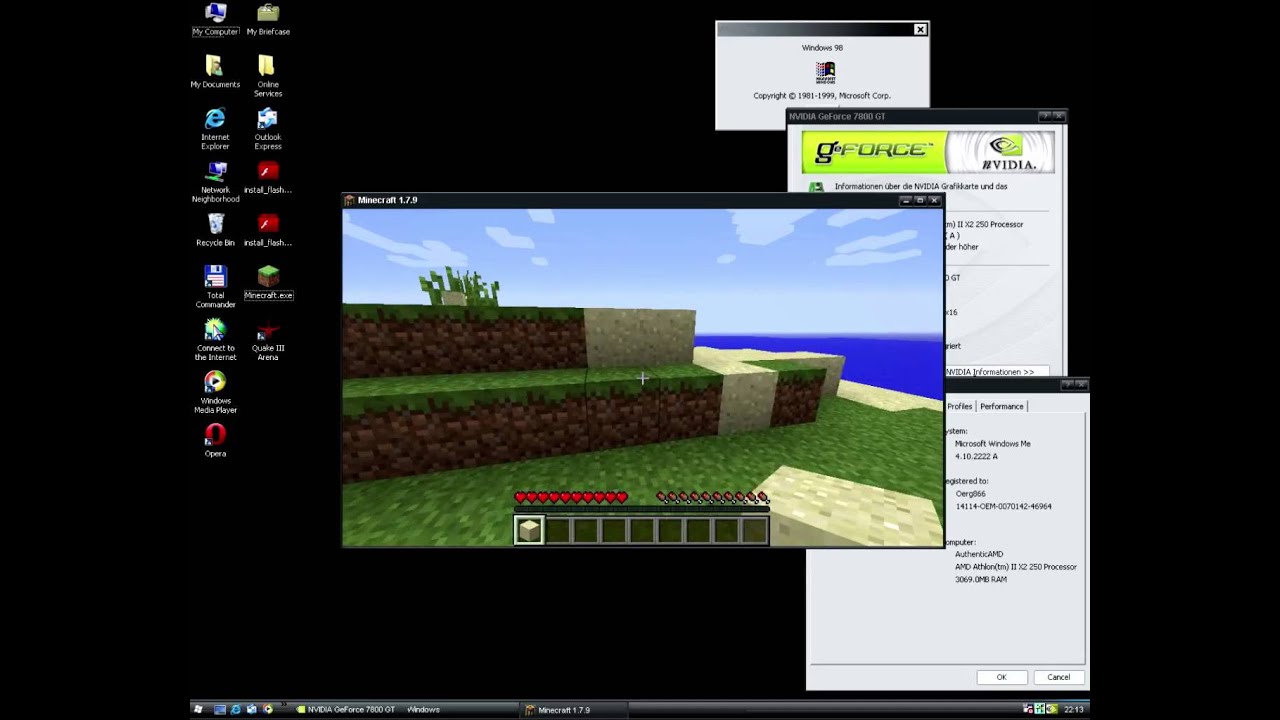Click the info icon beside Informationen text

[x=817, y=186]
